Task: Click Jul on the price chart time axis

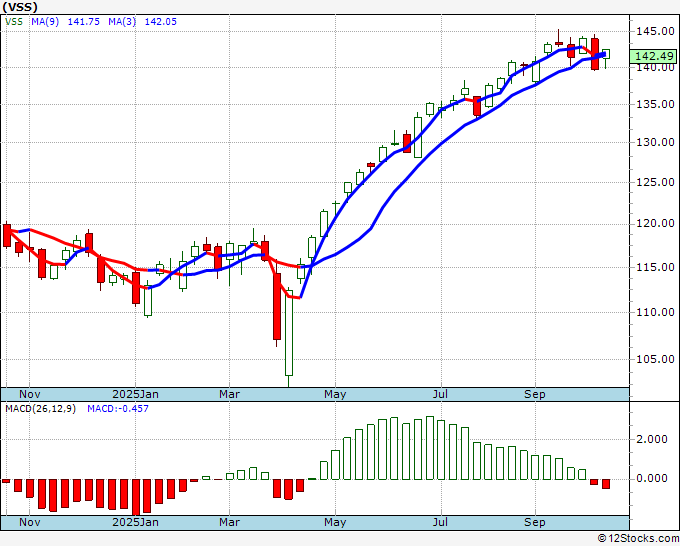Action: [x=441, y=394]
